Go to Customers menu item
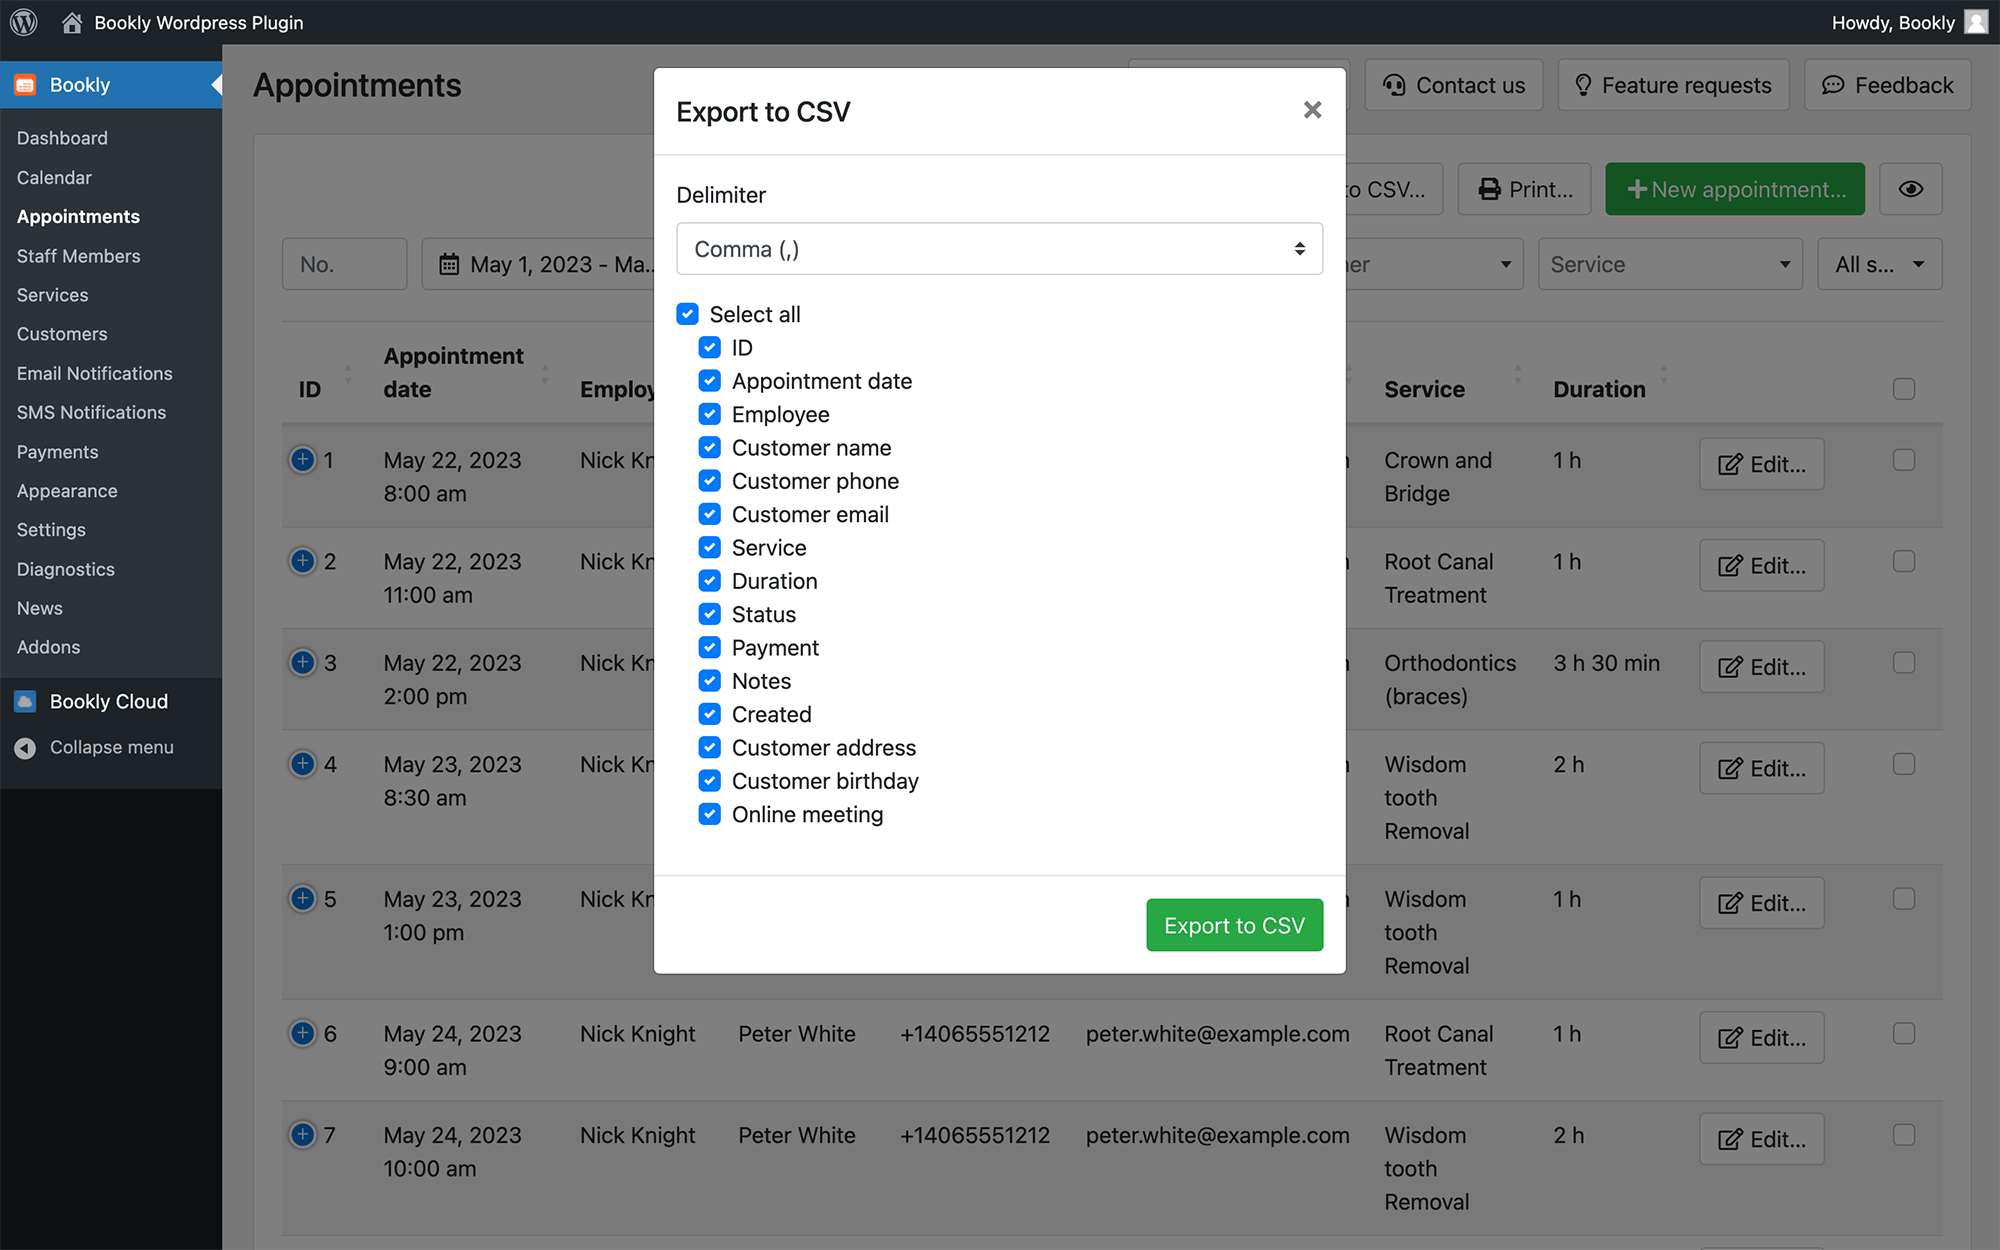The width and height of the screenshot is (2000, 1250). [62, 334]
